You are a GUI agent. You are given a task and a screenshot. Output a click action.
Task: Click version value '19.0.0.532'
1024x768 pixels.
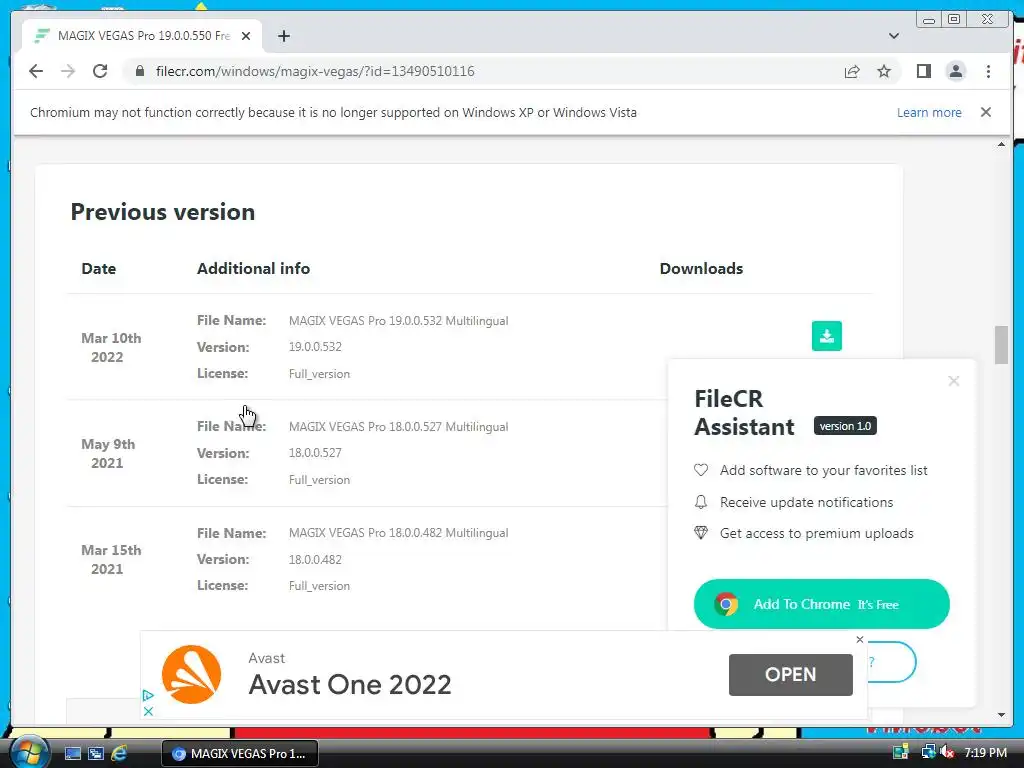coord(315,347)
